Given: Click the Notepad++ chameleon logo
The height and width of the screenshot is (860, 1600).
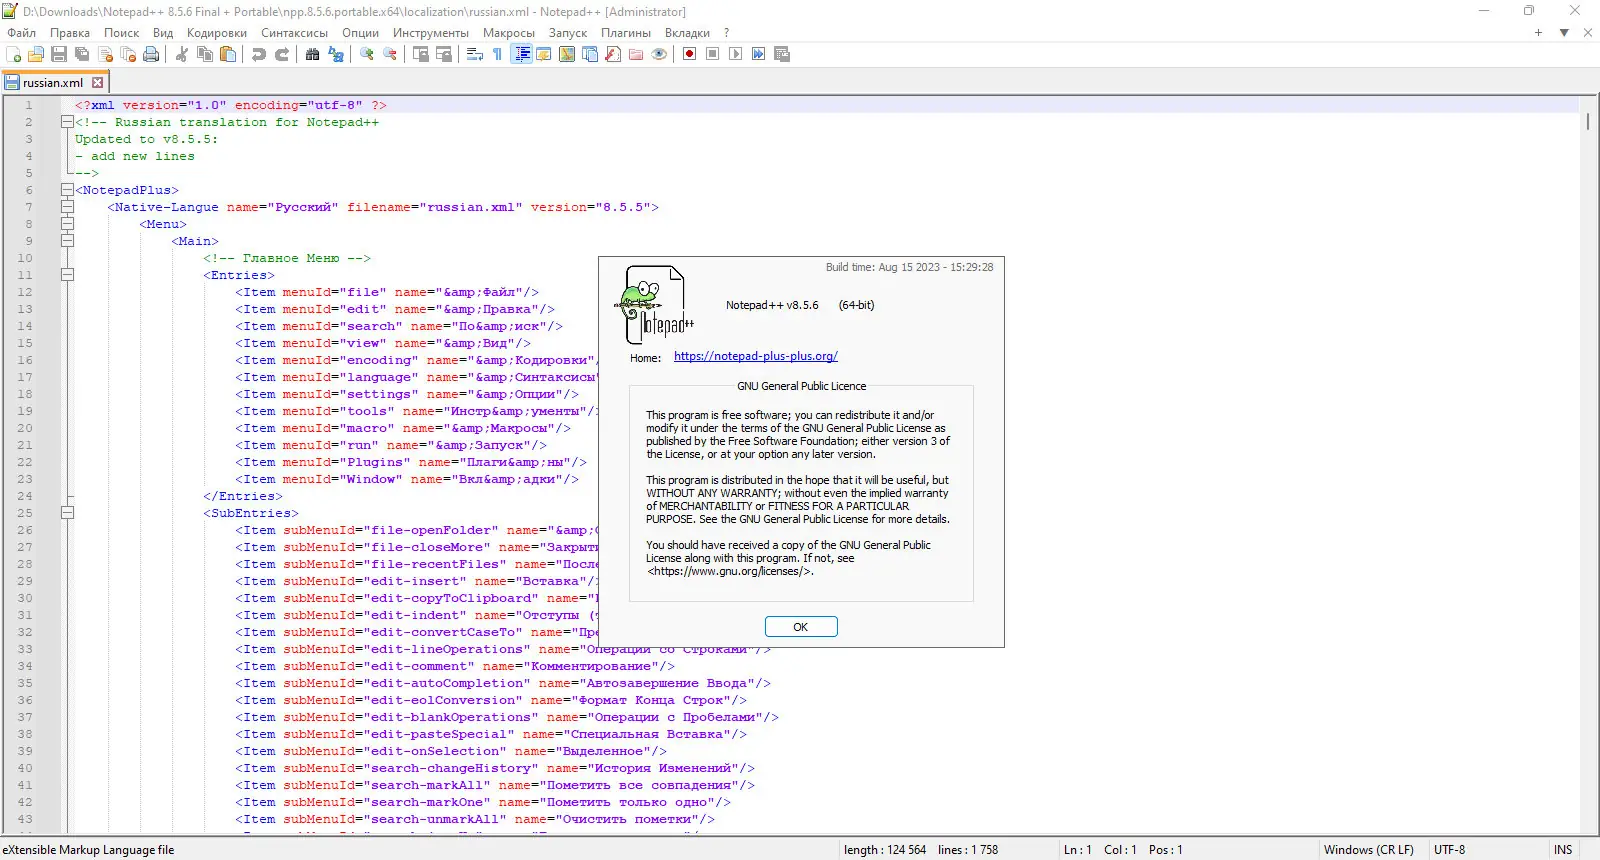Looking at the screenshot, I should (x=654, y=305).
